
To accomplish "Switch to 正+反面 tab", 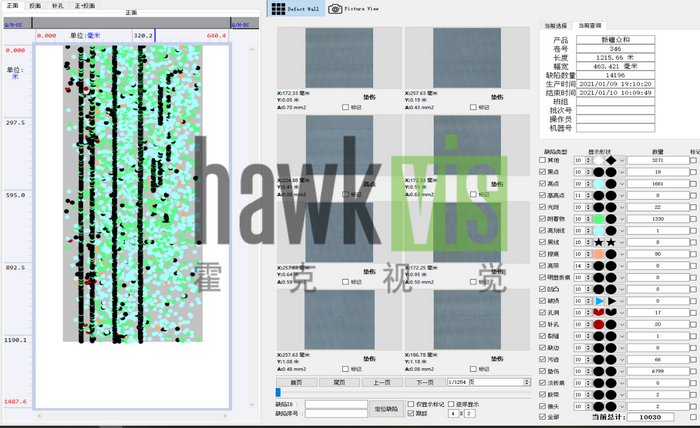I will (85, 5).
